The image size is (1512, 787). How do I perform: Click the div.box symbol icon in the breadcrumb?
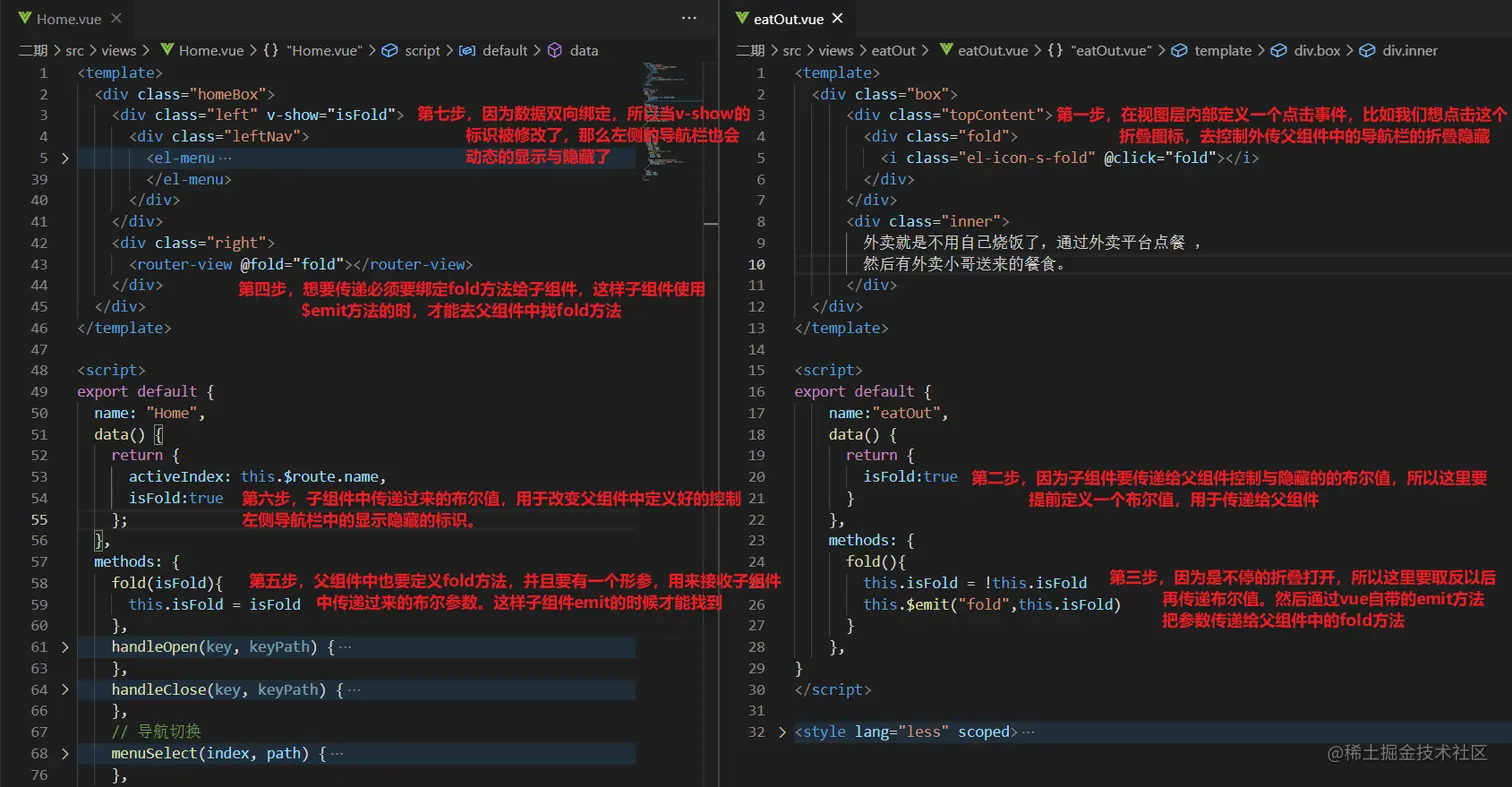1276,50
